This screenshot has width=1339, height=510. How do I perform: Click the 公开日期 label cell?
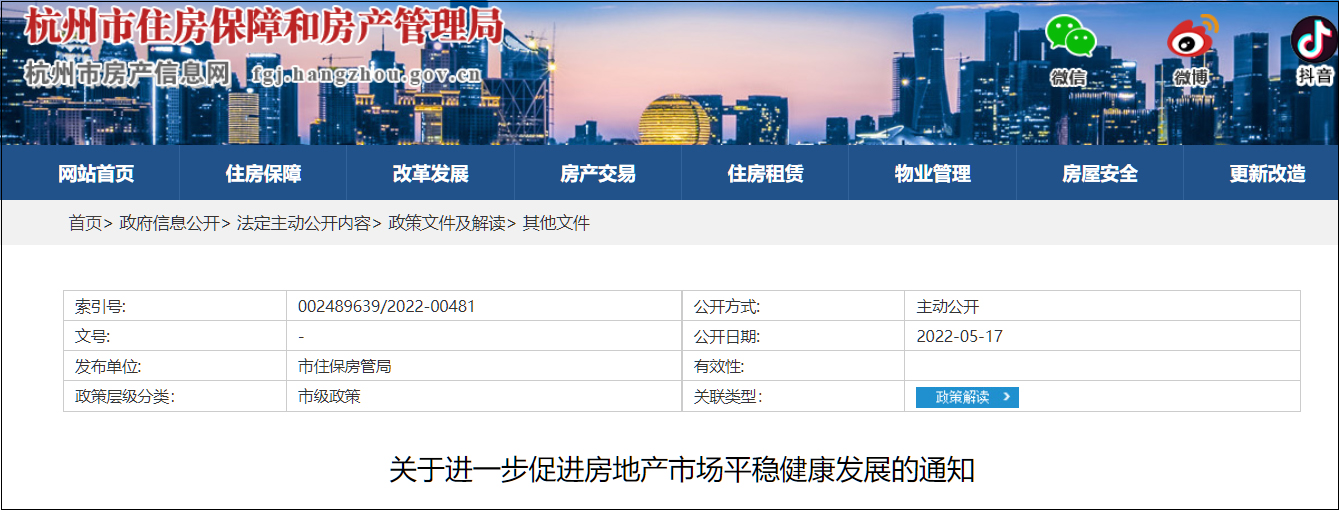point(793,336)
